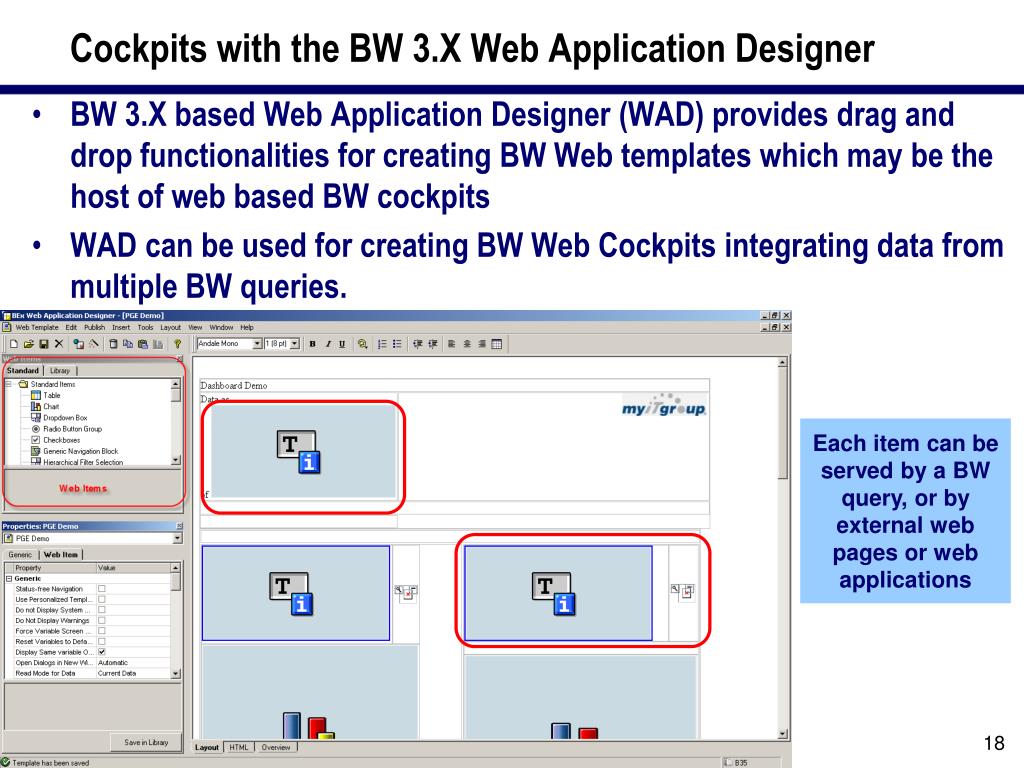Click the myitgroup logo image
This screenshot has width=1024, height=768.
coord(664,406)
